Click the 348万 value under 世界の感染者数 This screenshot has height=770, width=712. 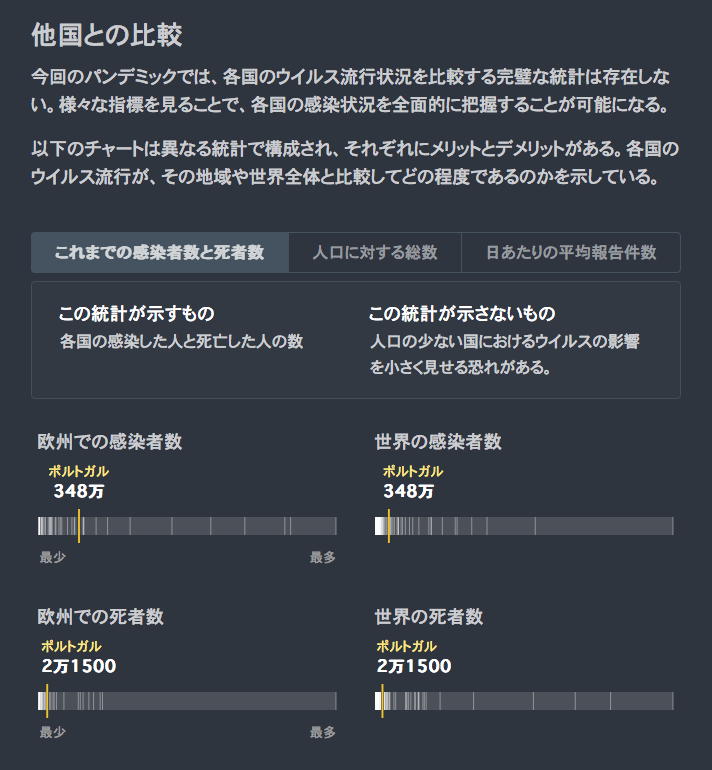pyautogui.click(x=408, y=491)
